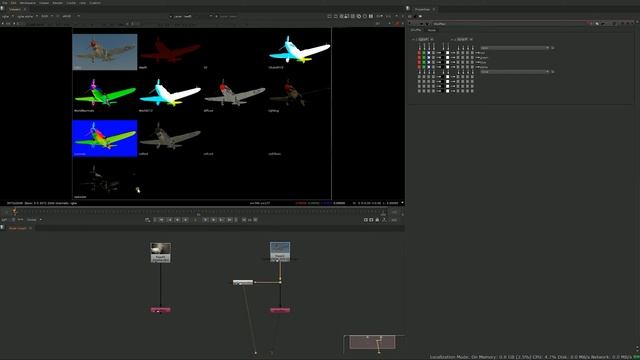Click the left Read node thumbnail
This screenshot has height=360, width=640.
(x=160, y=249)
